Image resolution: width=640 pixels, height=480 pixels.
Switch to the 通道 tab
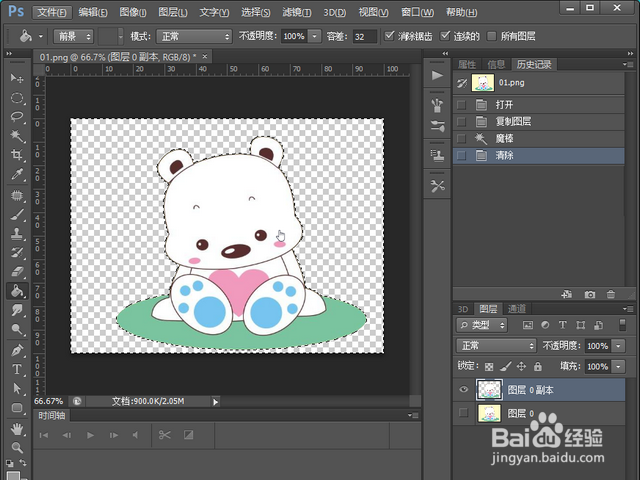point(517,309)
